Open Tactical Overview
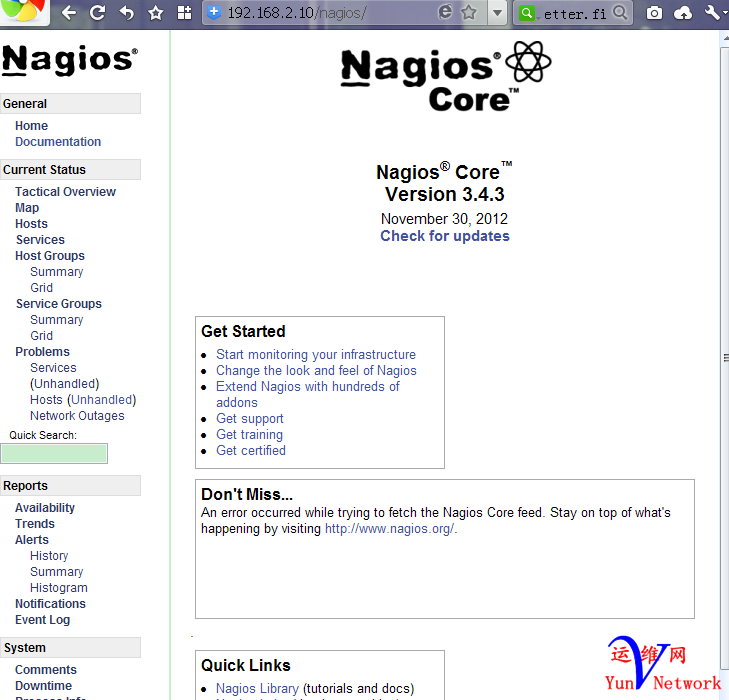 (x=66, y=192)
